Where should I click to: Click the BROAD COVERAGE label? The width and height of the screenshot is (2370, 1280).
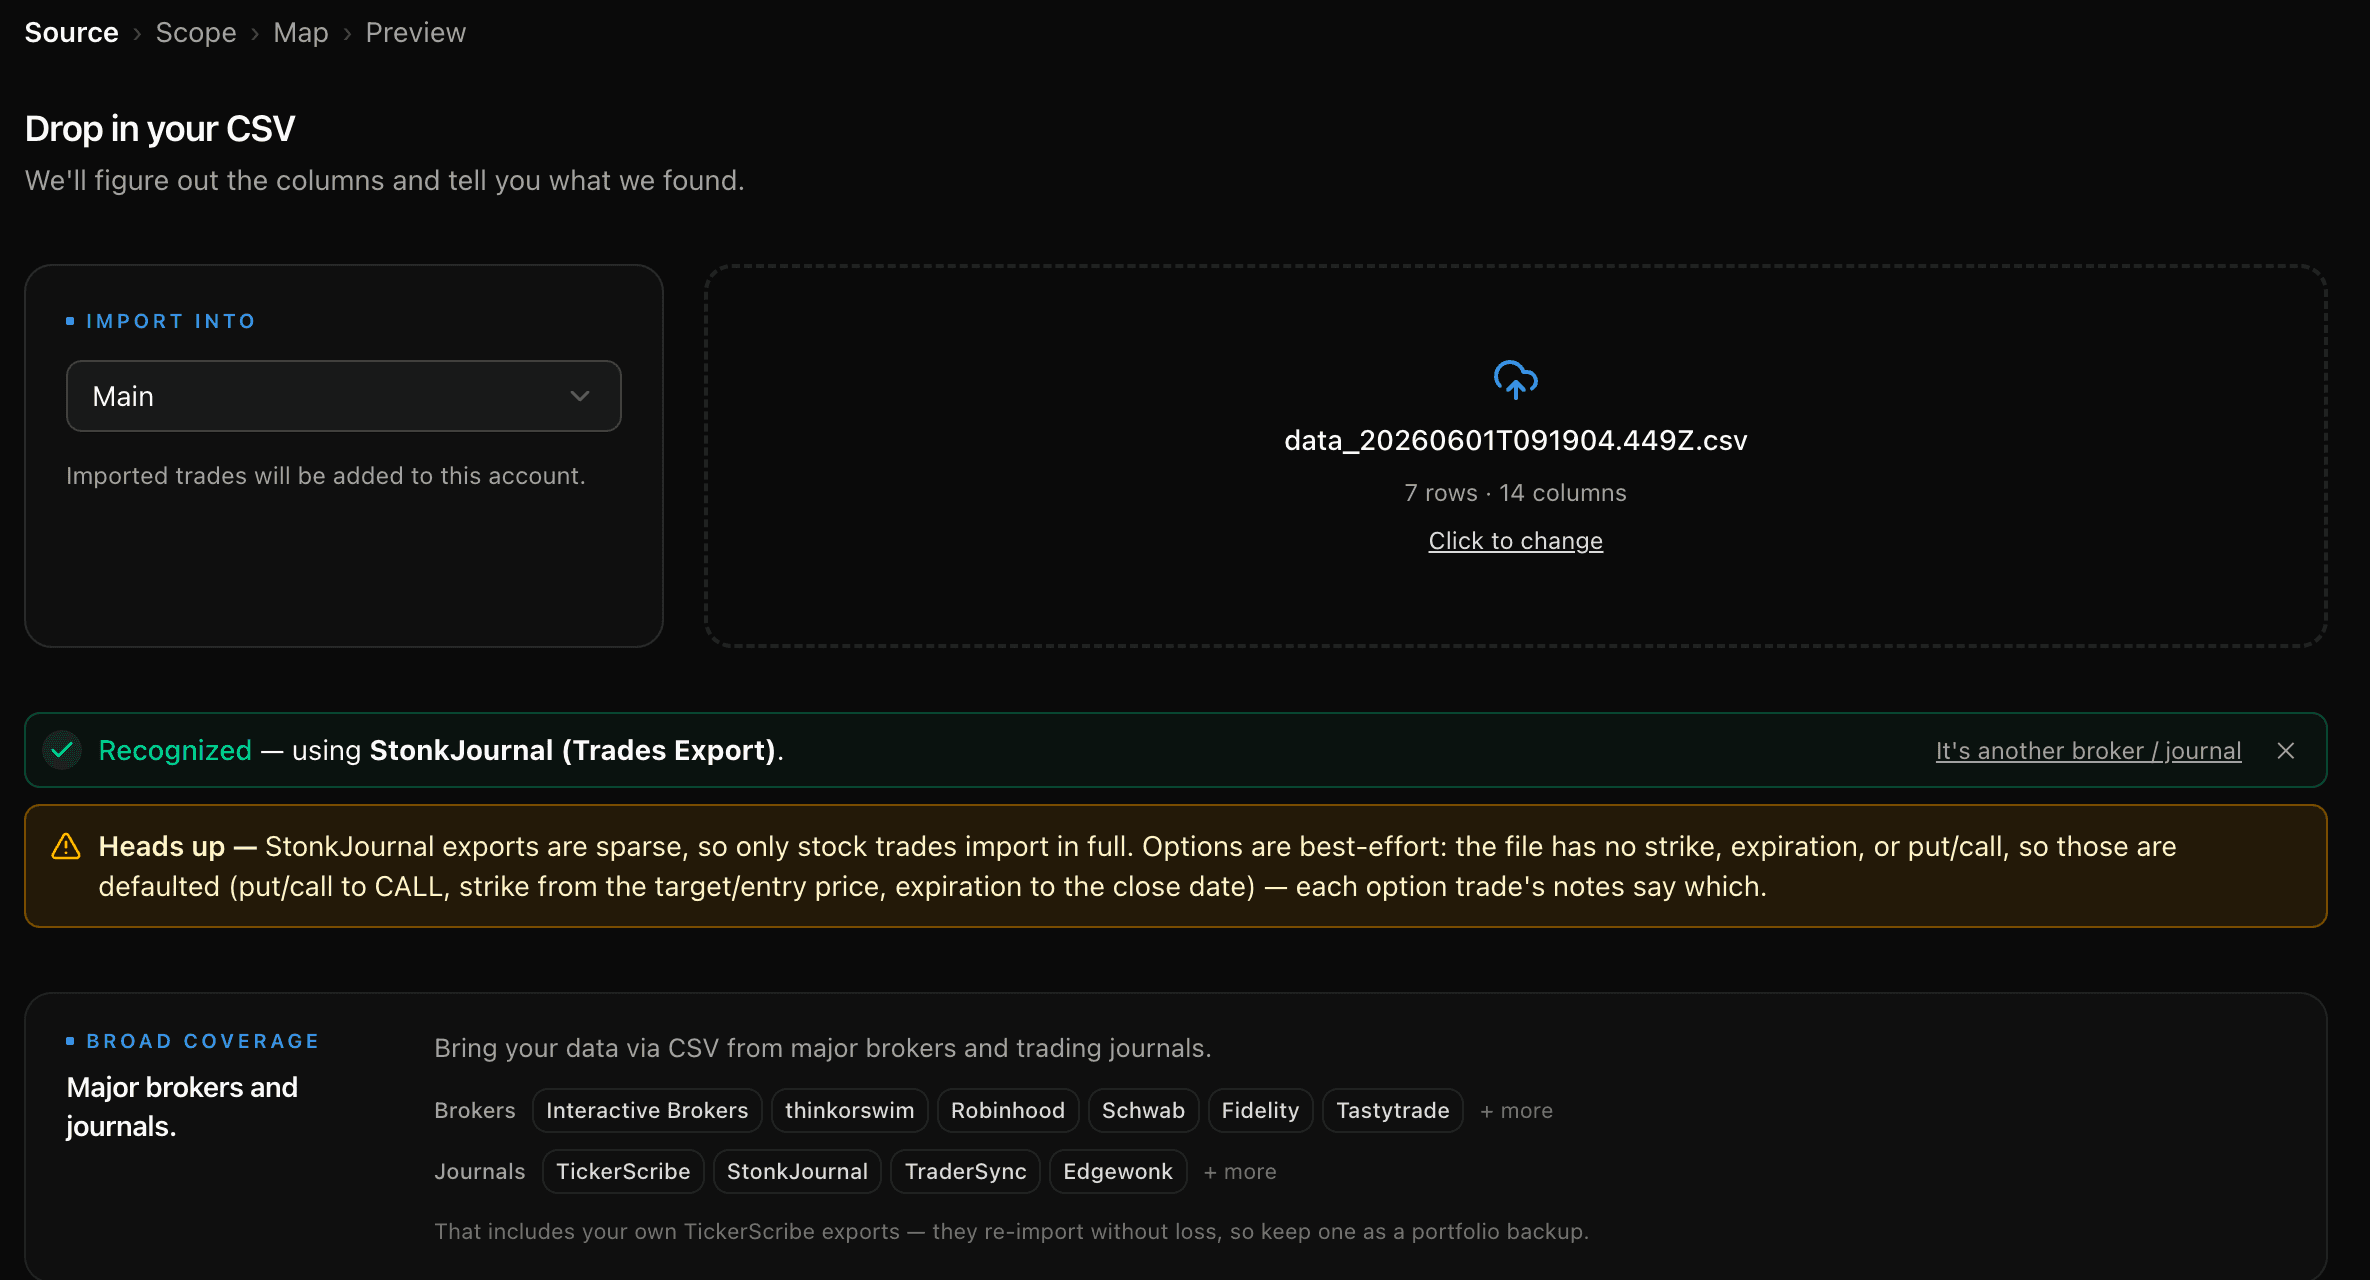203,1041
